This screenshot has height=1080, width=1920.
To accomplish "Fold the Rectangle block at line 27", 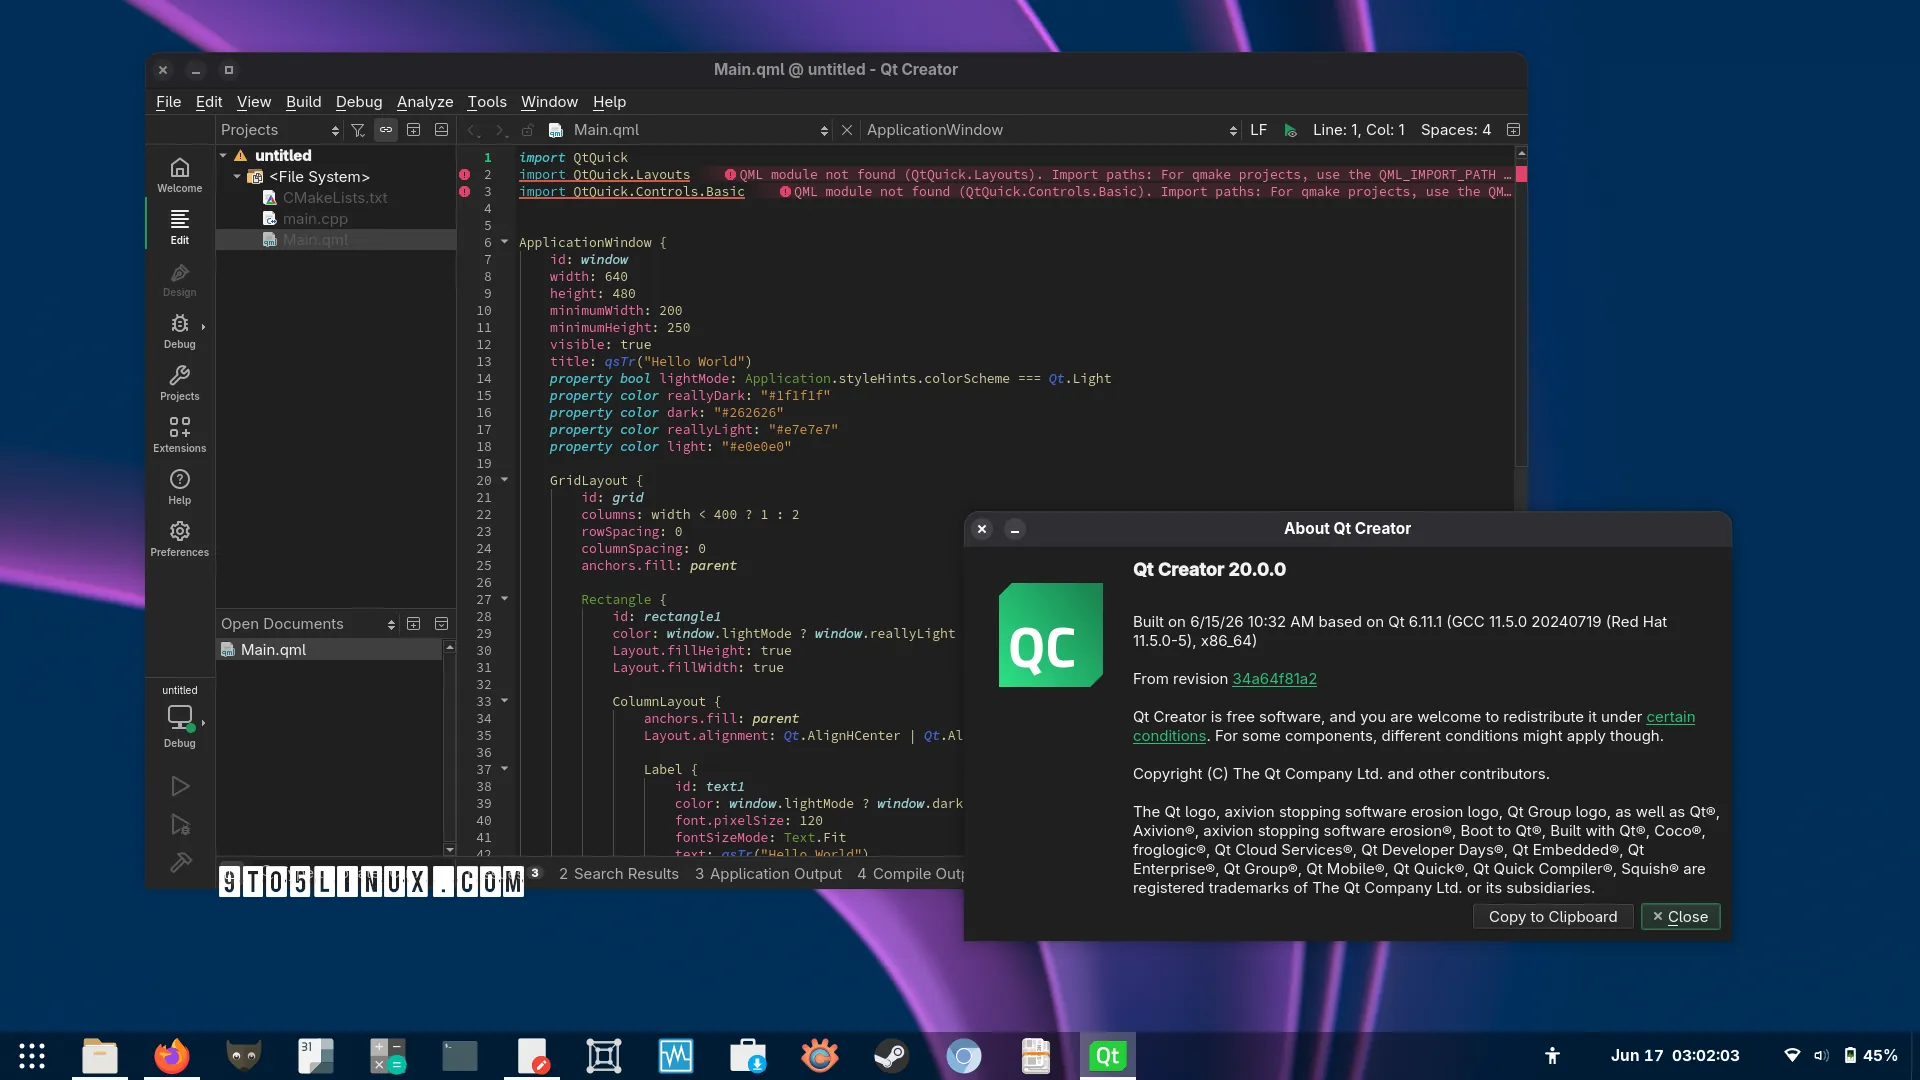I will pos(504,599).
